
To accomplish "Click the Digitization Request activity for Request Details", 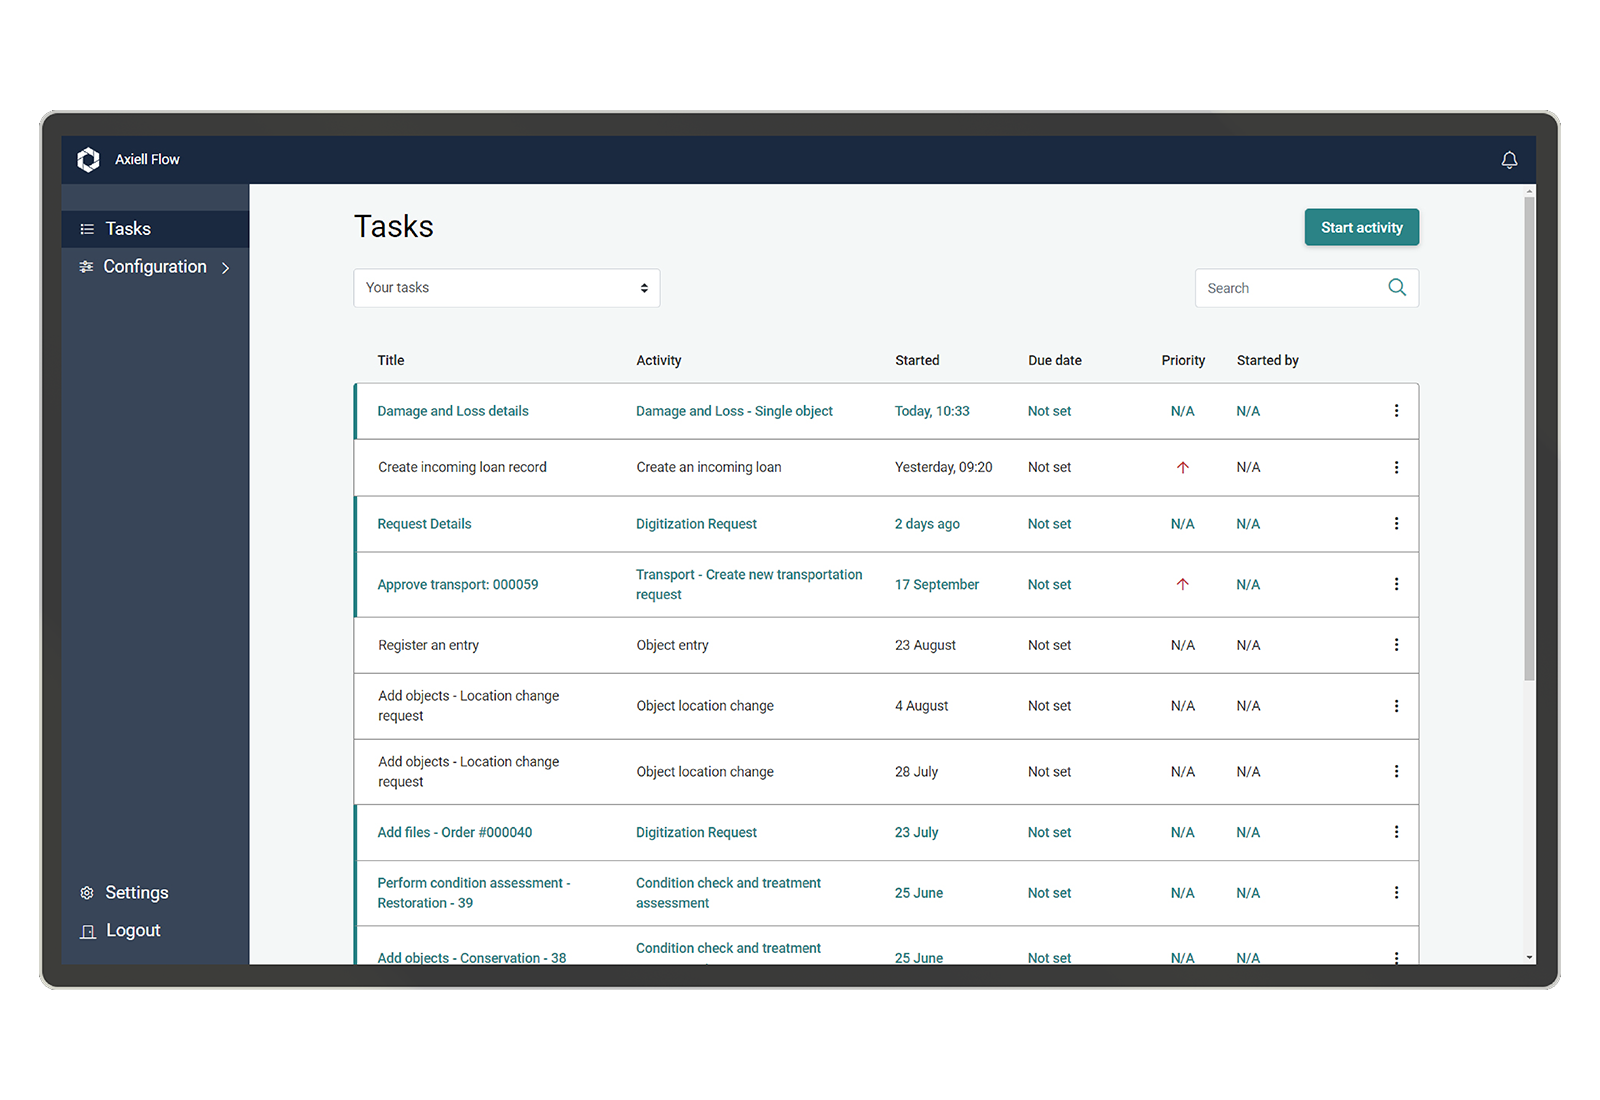I will click(696, 524).
